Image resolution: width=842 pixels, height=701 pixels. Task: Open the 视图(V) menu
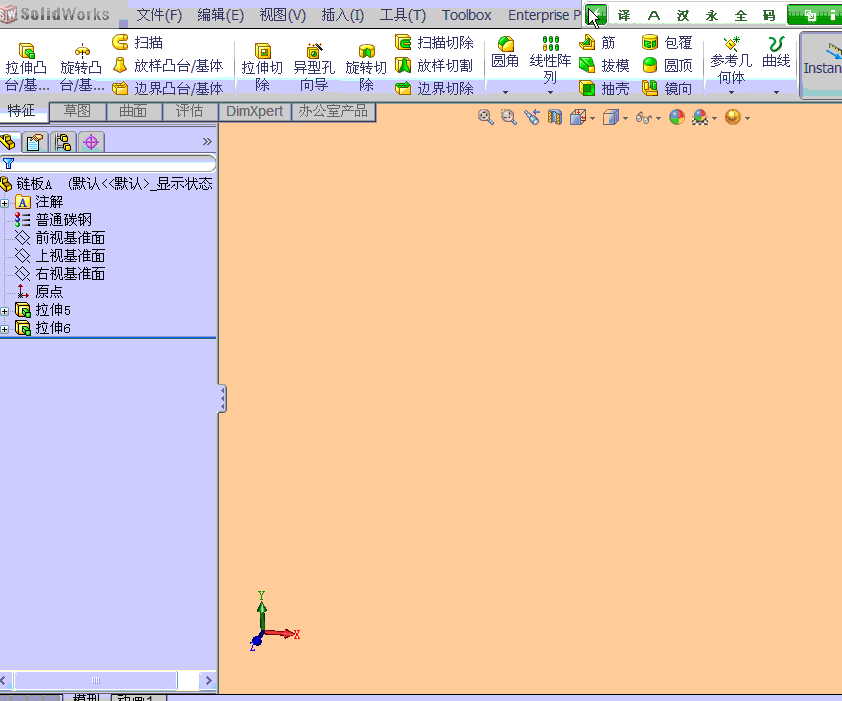tap(282, 15)
